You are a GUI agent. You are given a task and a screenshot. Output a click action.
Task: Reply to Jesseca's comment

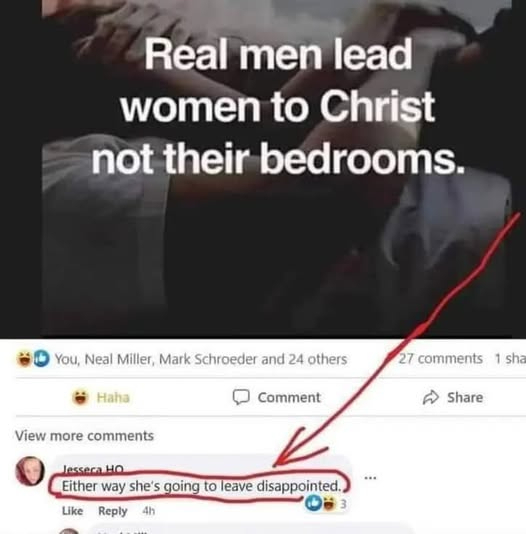point(113,511)
